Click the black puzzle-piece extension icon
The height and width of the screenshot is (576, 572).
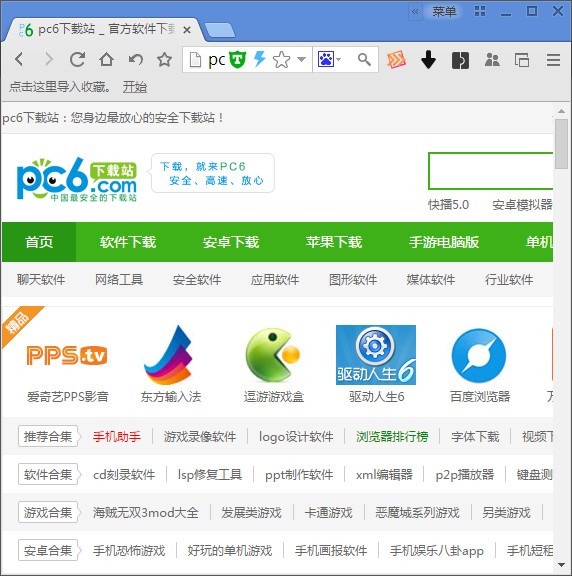[x=460, y=60]
